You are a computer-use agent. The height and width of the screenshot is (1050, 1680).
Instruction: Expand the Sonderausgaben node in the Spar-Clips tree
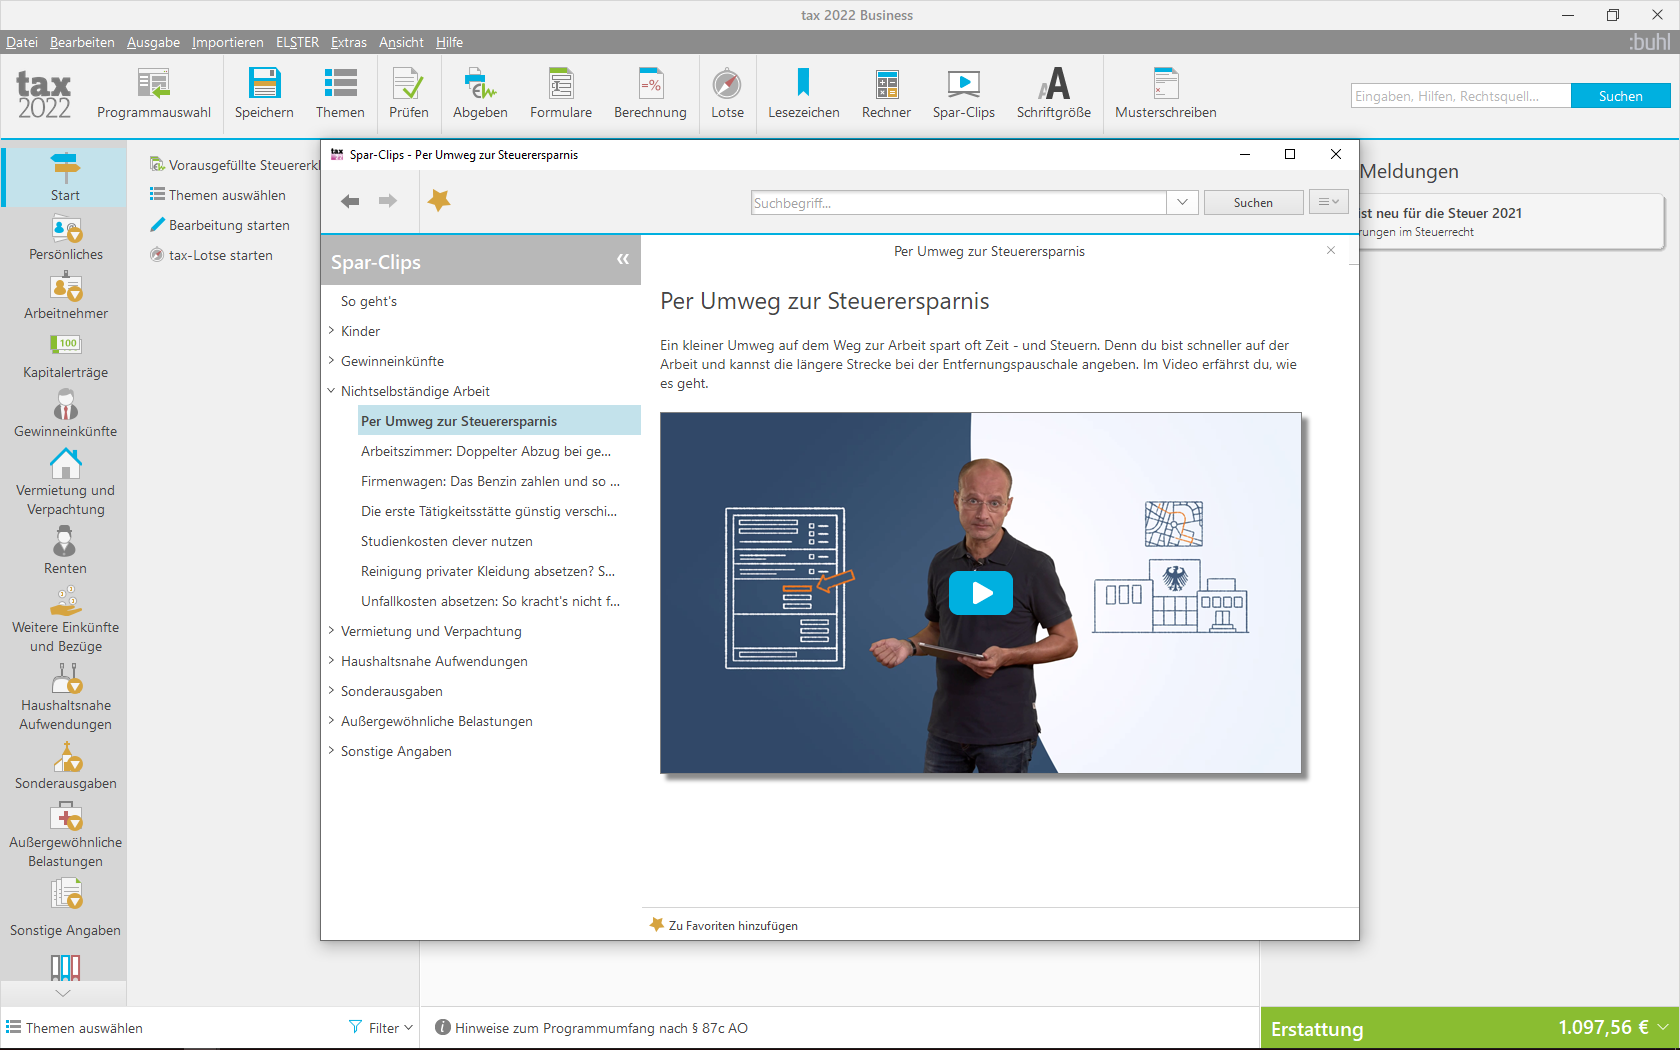(331, 690)
